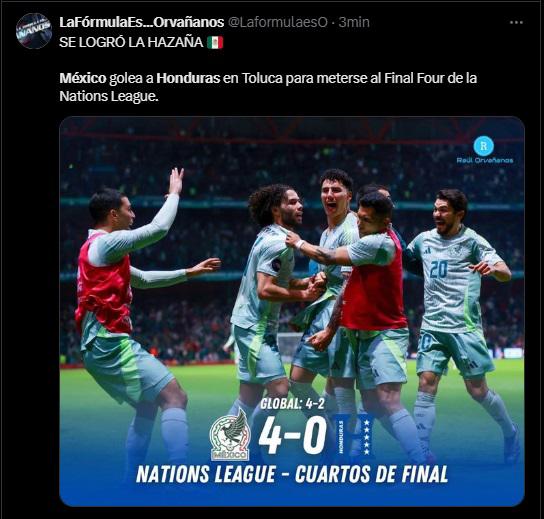544x519 pixels.
Task: Open the three-dot more options menu
Action: (516, 23)
